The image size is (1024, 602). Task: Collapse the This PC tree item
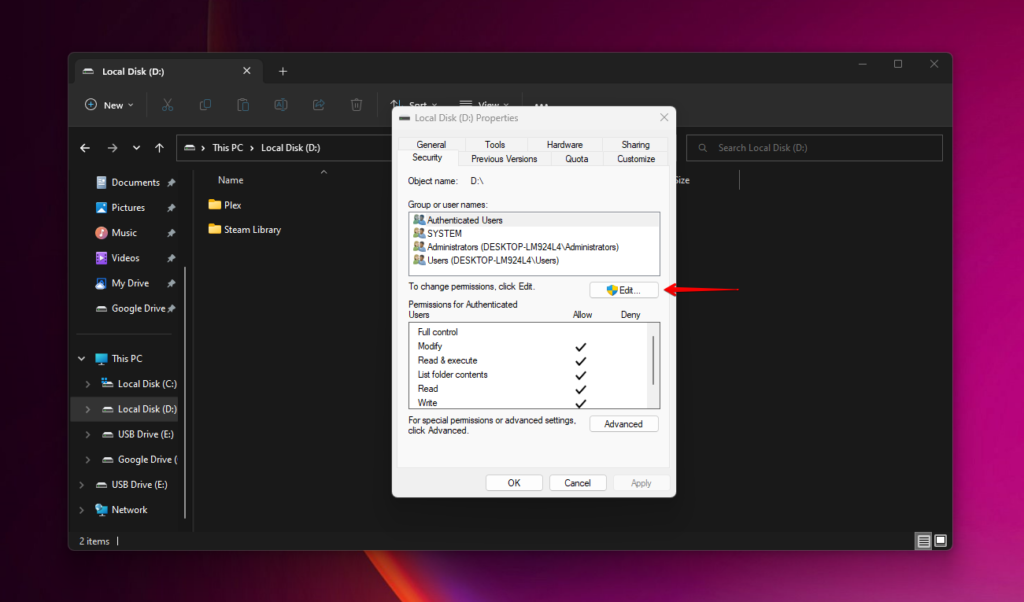81,358
